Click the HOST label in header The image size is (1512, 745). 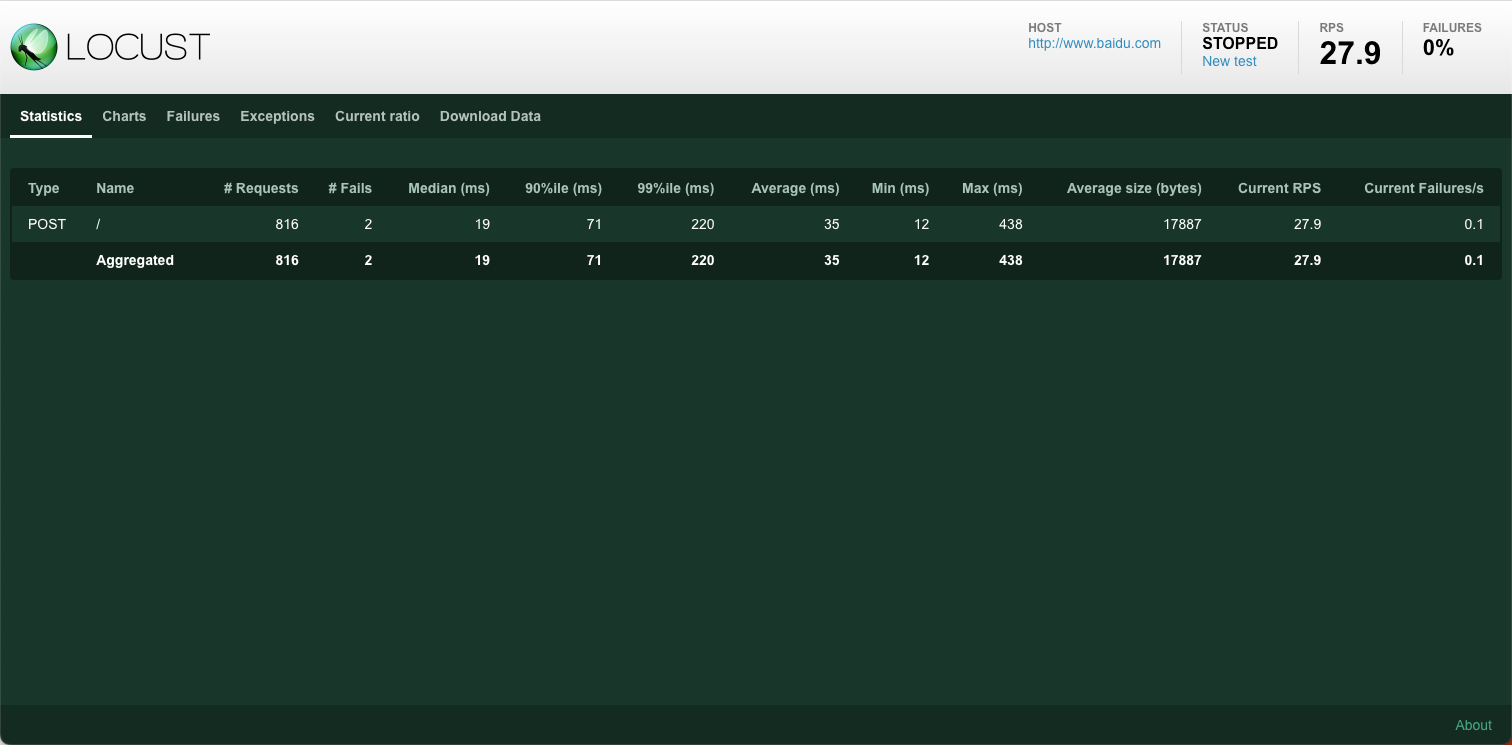coord(1045,28)
